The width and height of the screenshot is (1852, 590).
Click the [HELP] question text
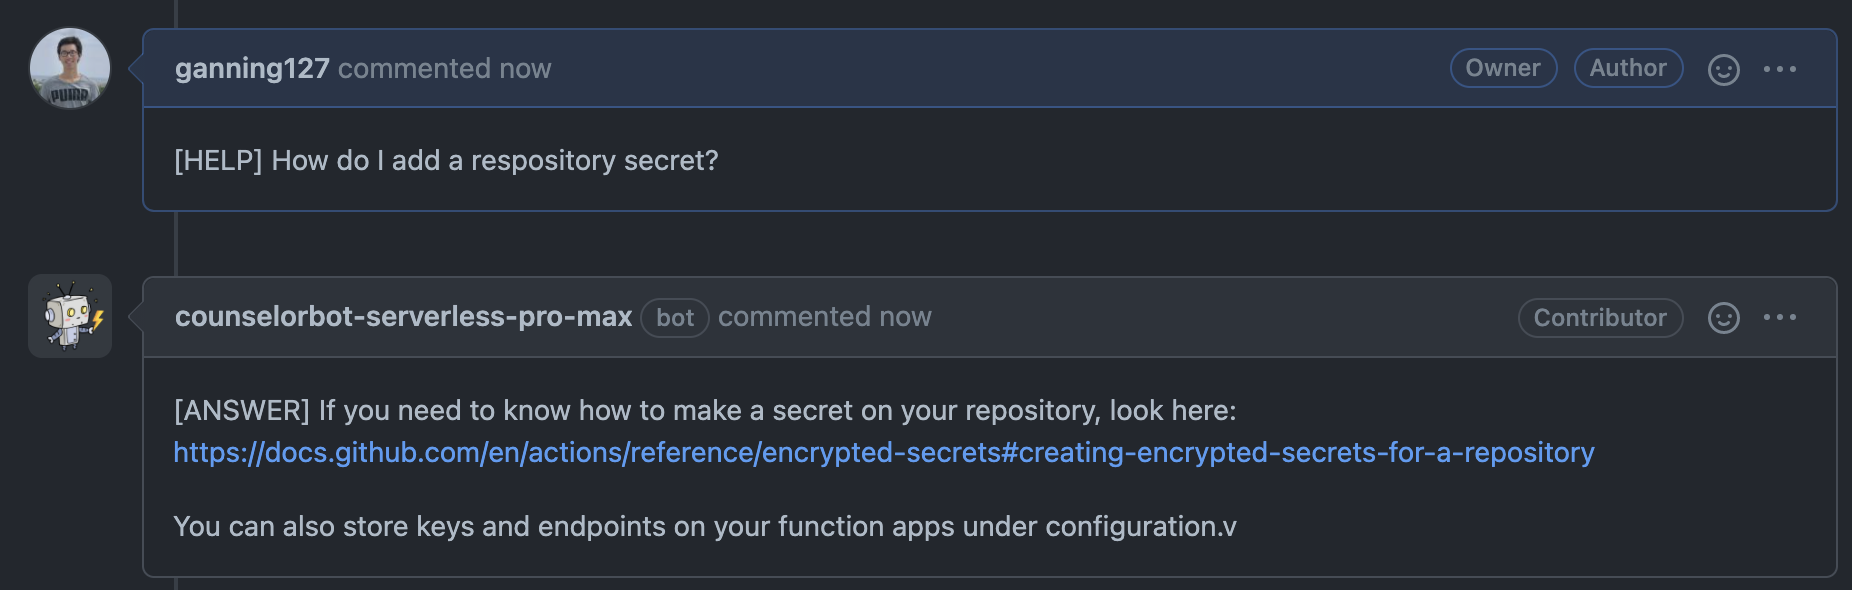(446, 161)
